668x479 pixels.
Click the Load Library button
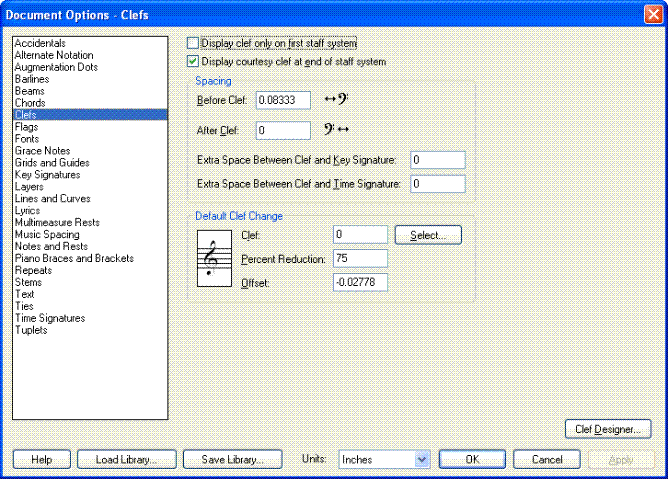pyautogui.click(x=126, y=459)
